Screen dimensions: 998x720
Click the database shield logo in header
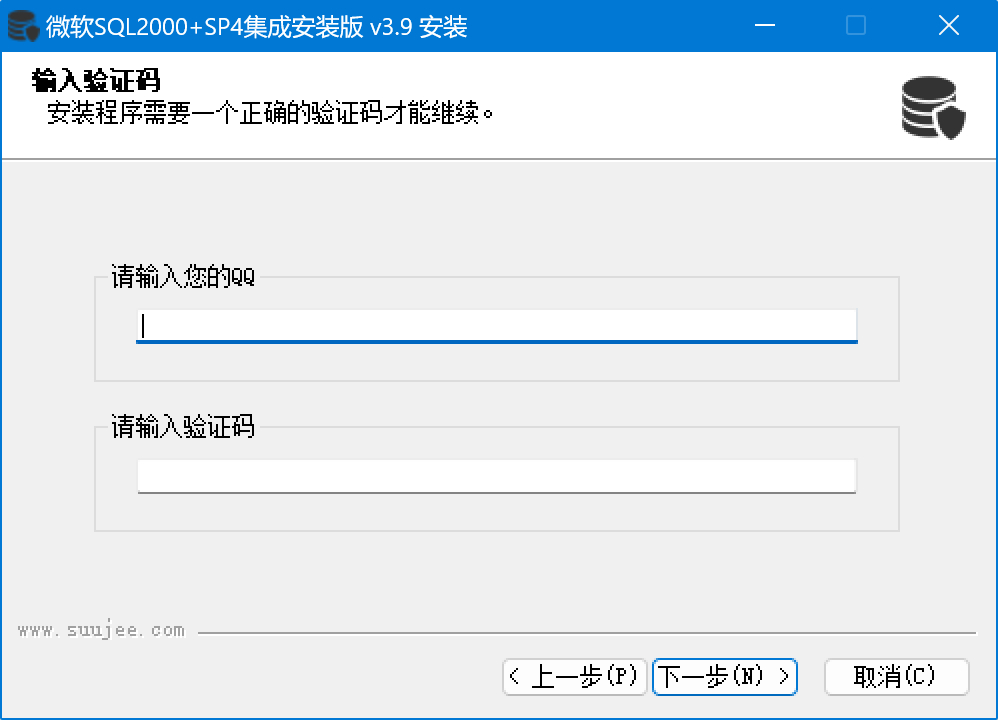point(933,108)
